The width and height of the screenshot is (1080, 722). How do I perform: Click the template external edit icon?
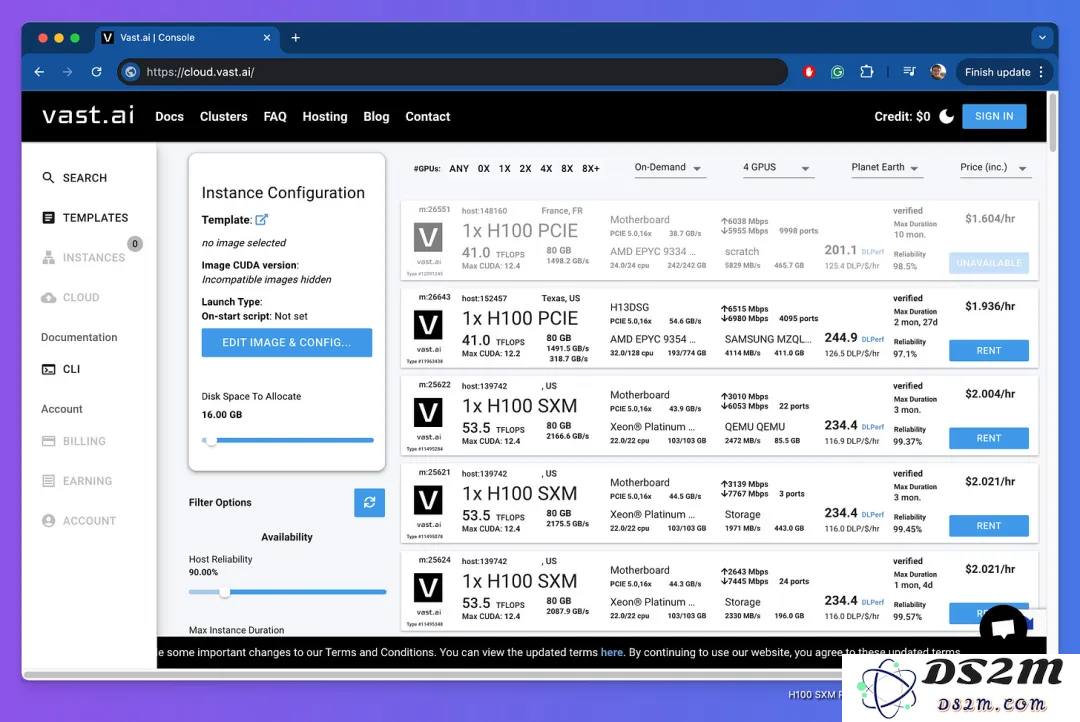(262, 220)
